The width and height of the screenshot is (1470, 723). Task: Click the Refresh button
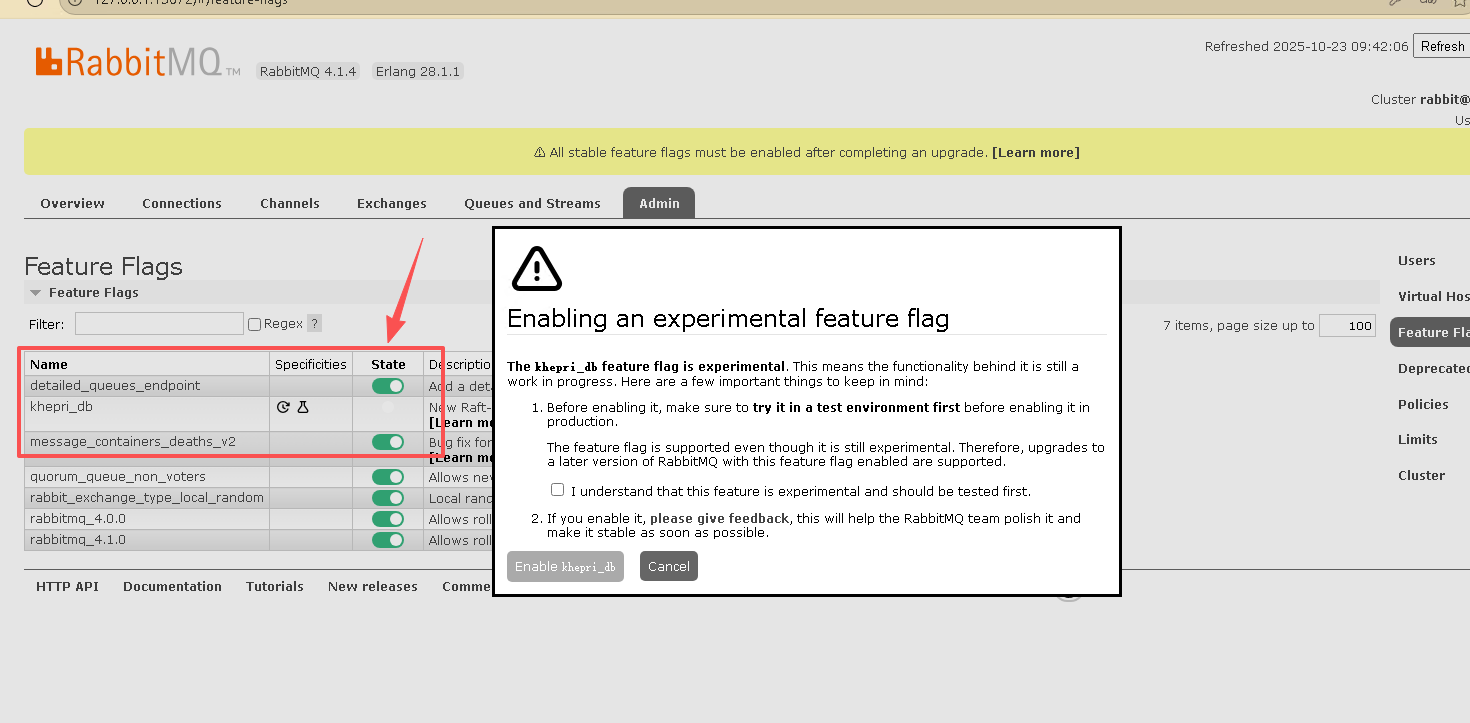pyautogui.click(x=1441, y=46)
